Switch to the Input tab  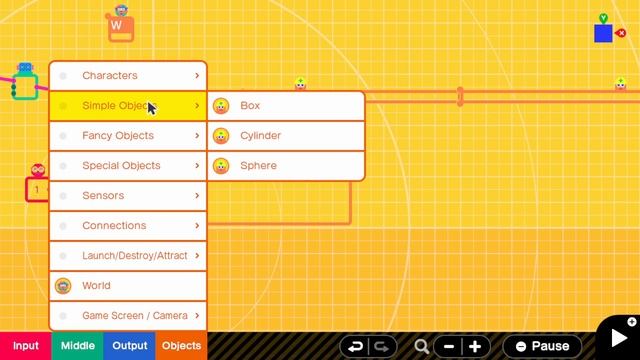26,346
